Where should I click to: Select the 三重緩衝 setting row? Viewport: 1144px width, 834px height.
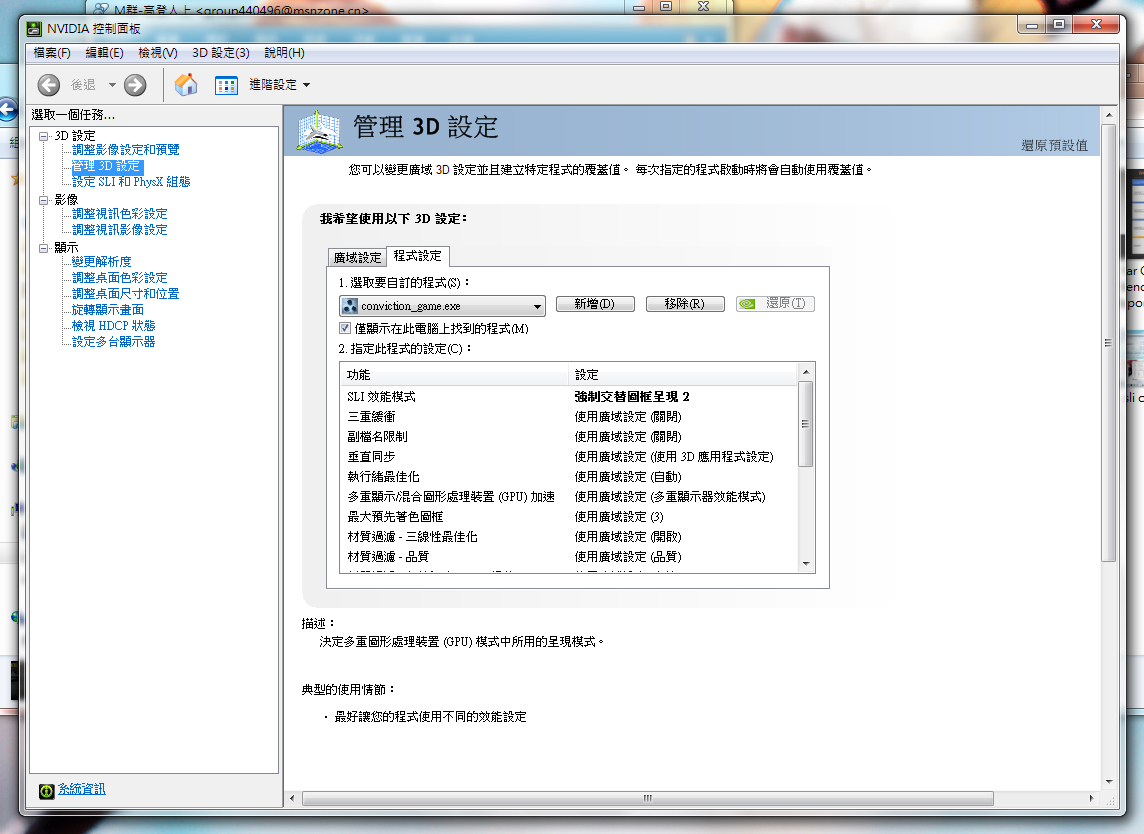coord(569,417)
